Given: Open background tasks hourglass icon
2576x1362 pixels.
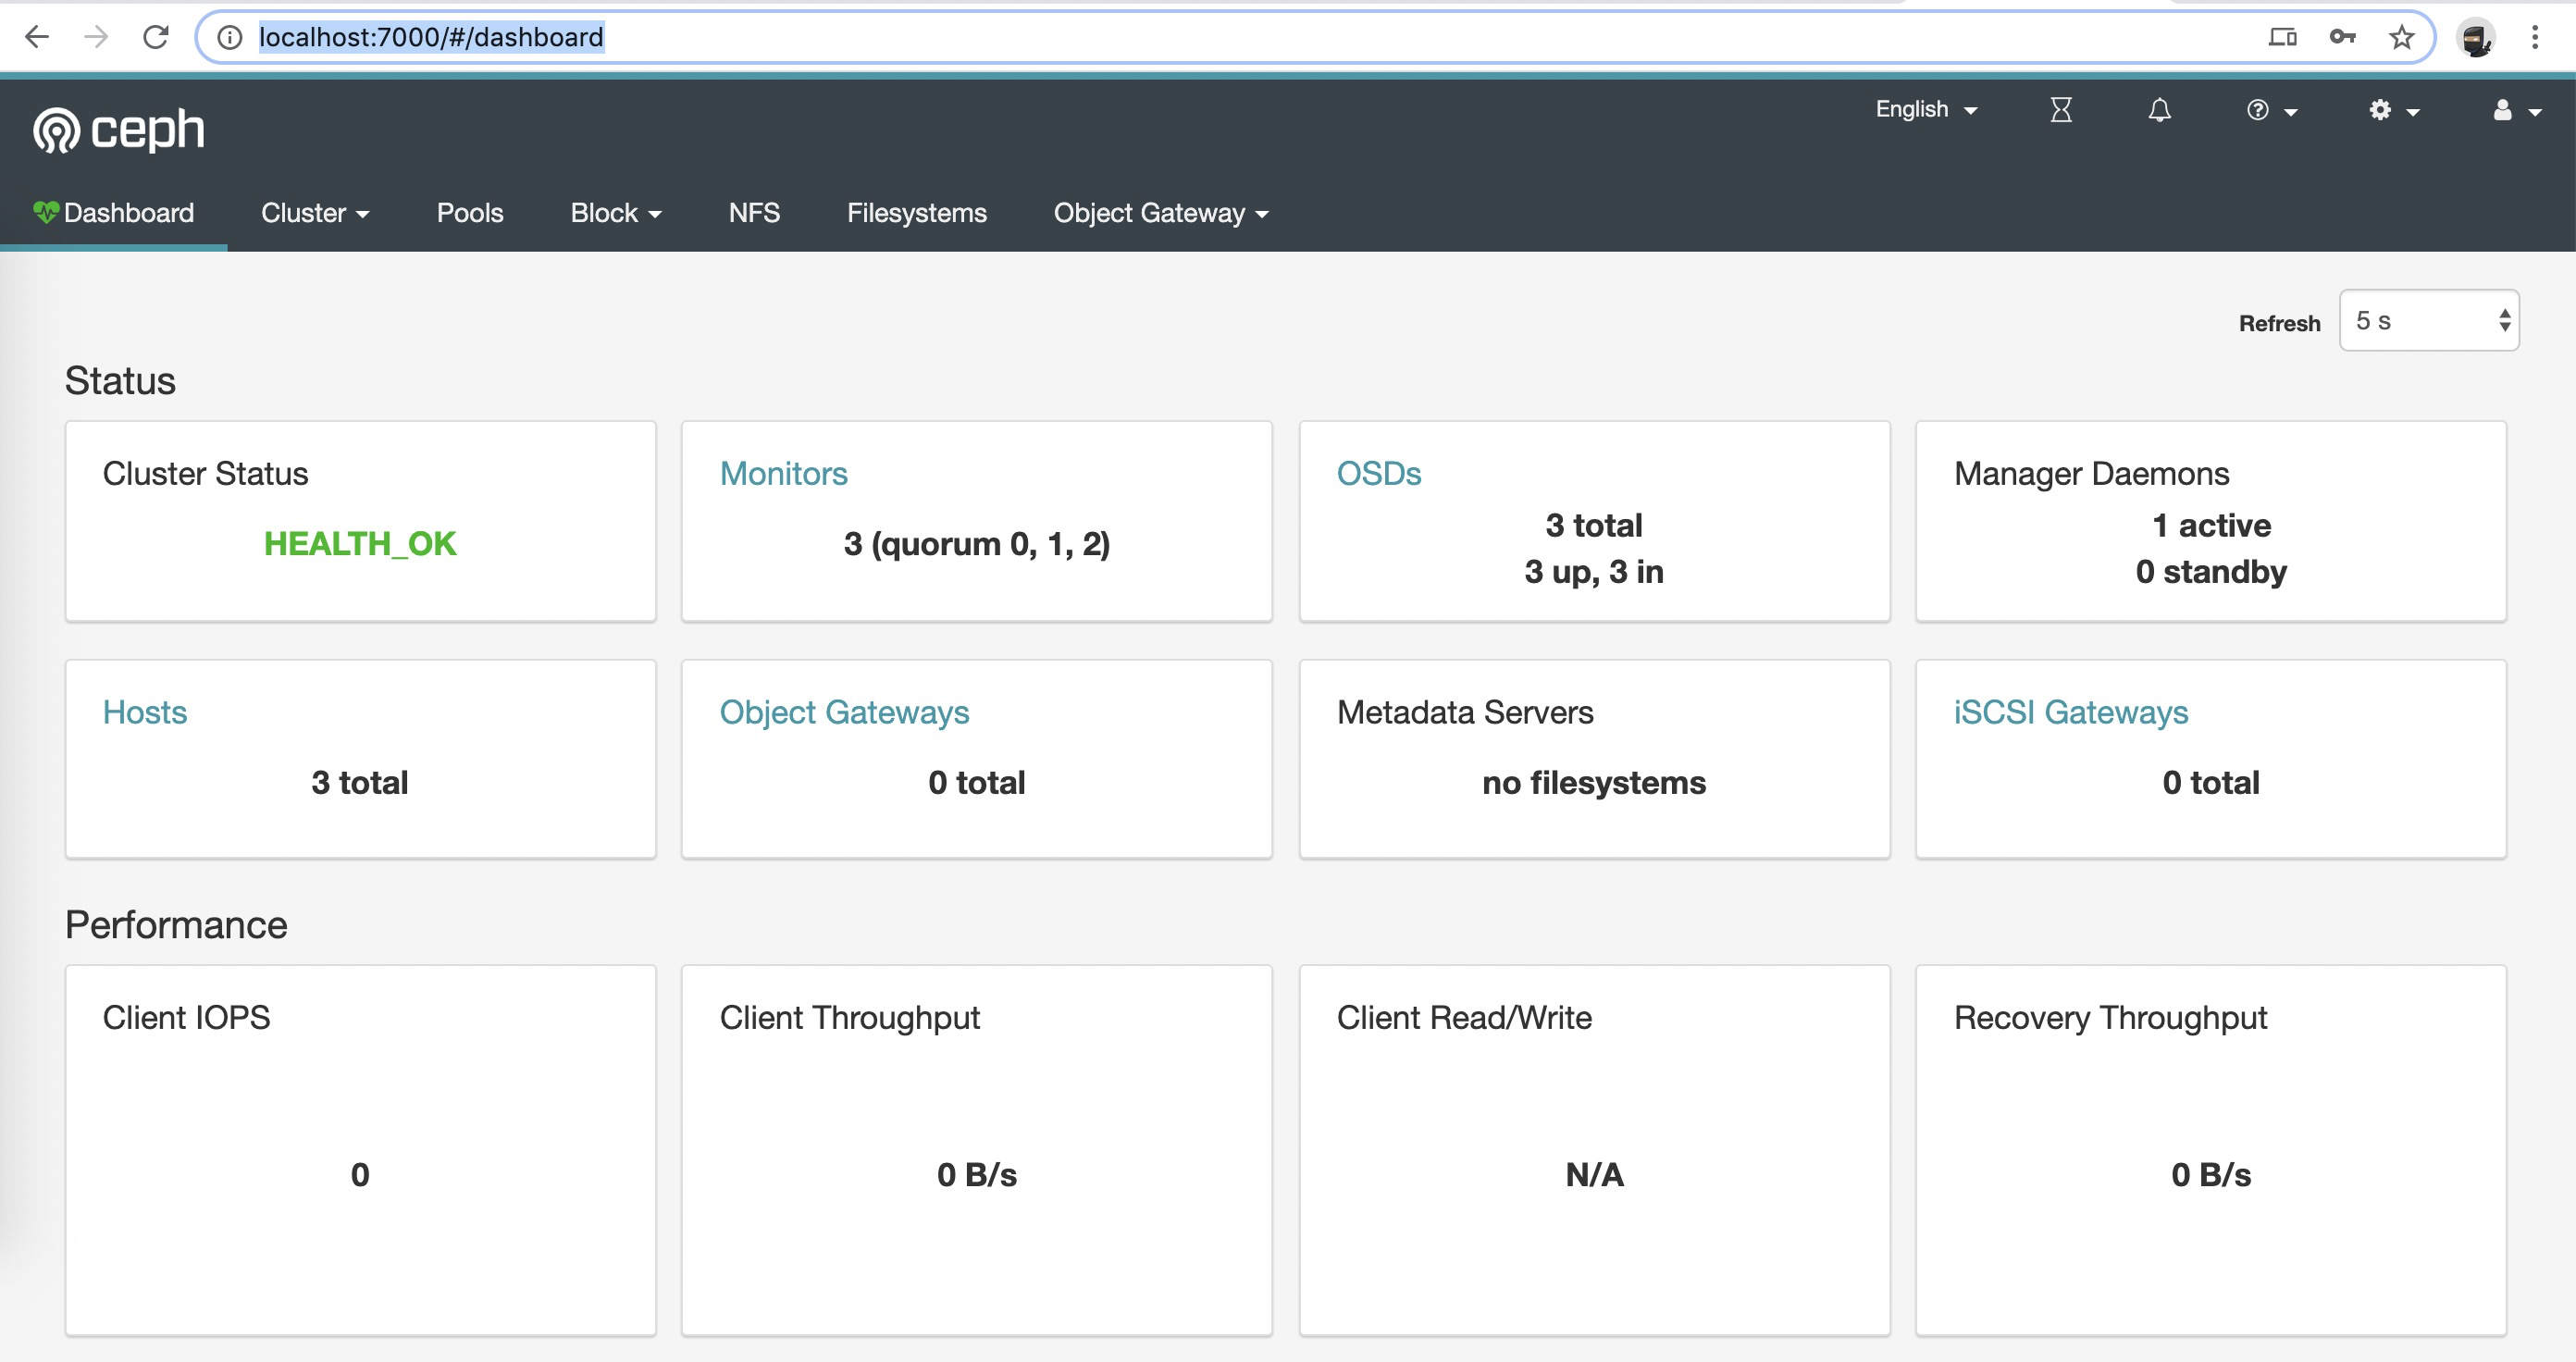Looking at the screenshot, I should (2060, 110).
